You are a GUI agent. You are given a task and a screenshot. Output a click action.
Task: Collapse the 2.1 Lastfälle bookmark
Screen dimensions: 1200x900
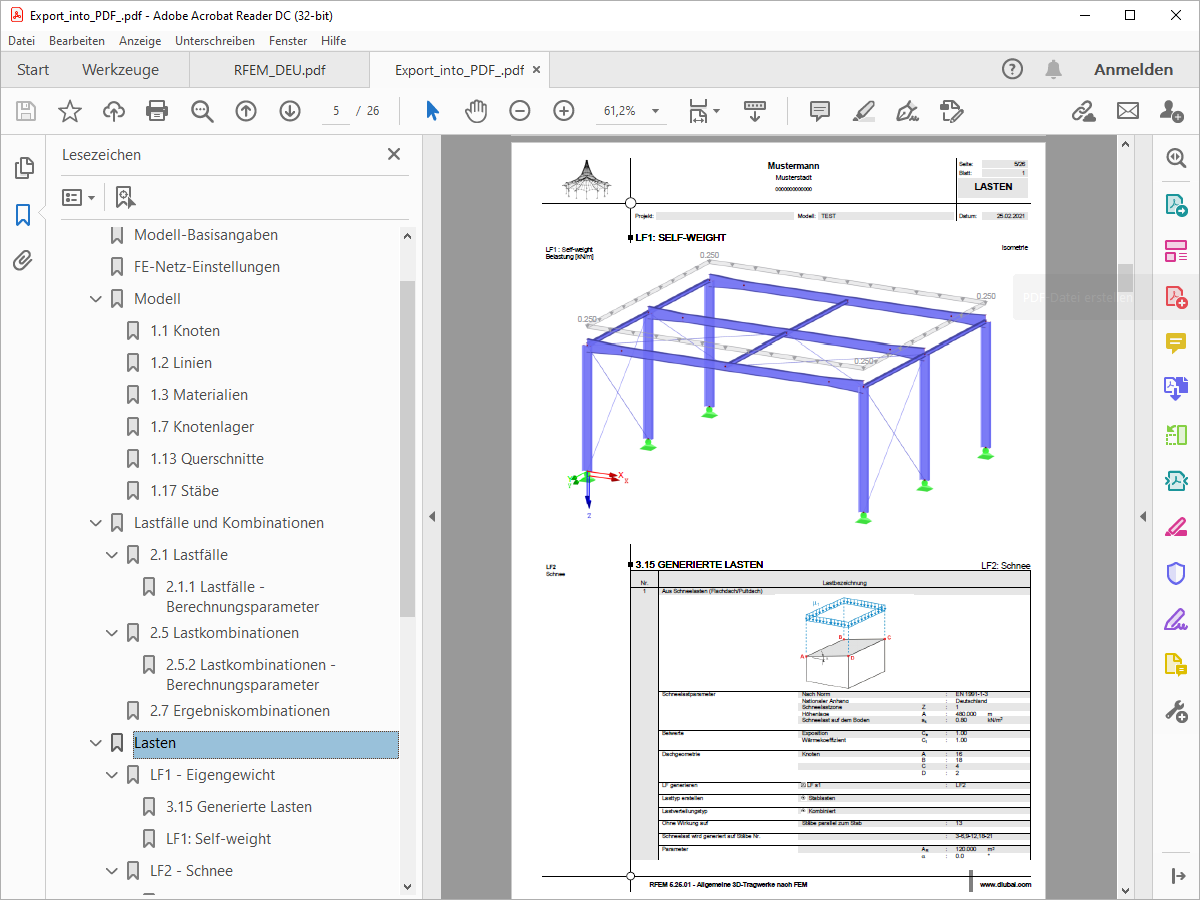112,555
